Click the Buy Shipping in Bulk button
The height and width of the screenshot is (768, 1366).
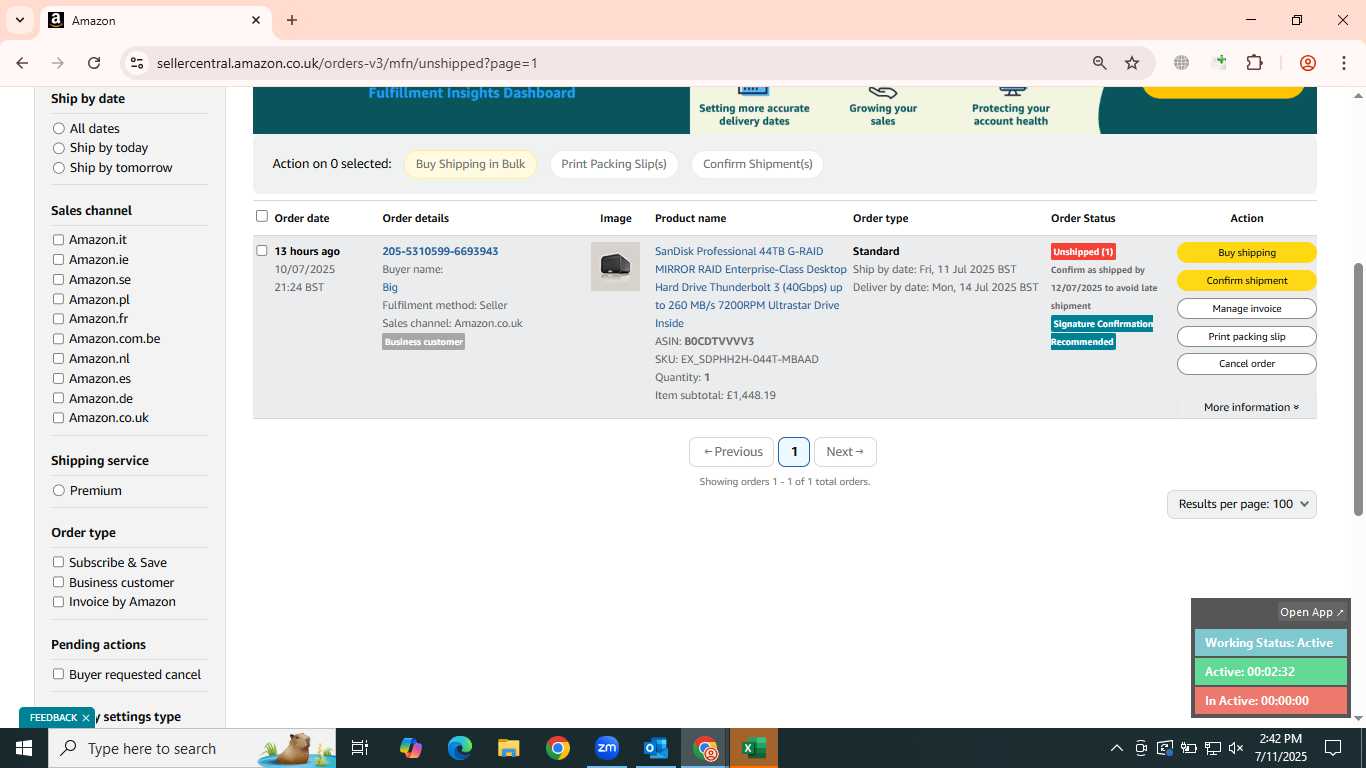pyautogui.click(x=470, y=164)
